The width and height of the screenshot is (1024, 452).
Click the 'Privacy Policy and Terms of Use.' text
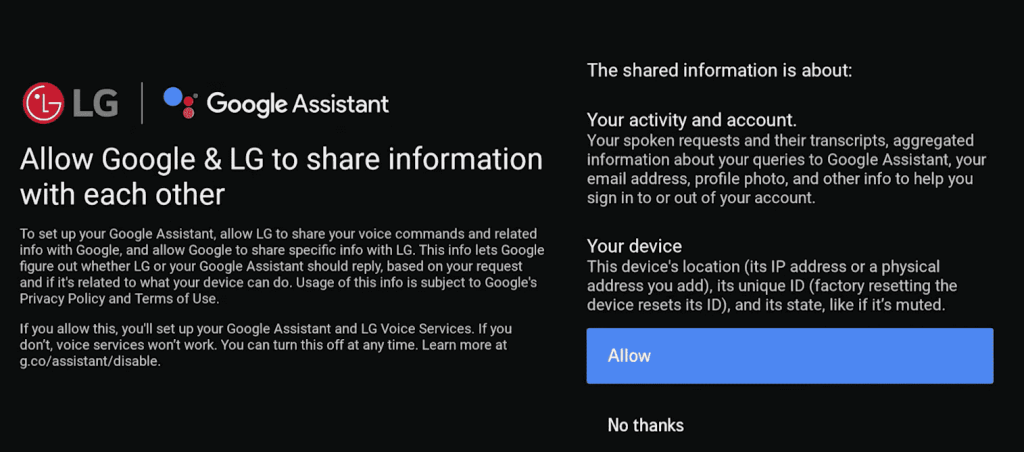click(x=119, y=299)
